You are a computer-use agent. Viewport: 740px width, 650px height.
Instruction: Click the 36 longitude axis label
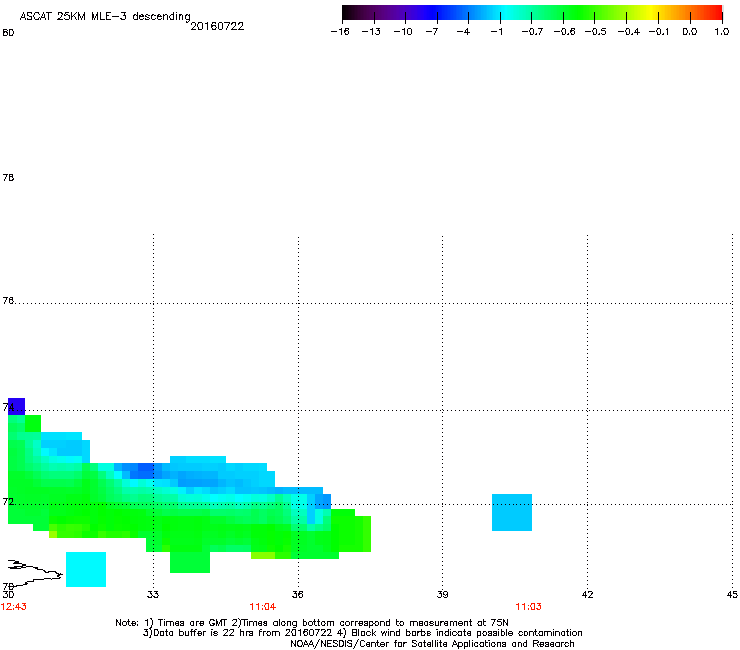coord(298,594)
